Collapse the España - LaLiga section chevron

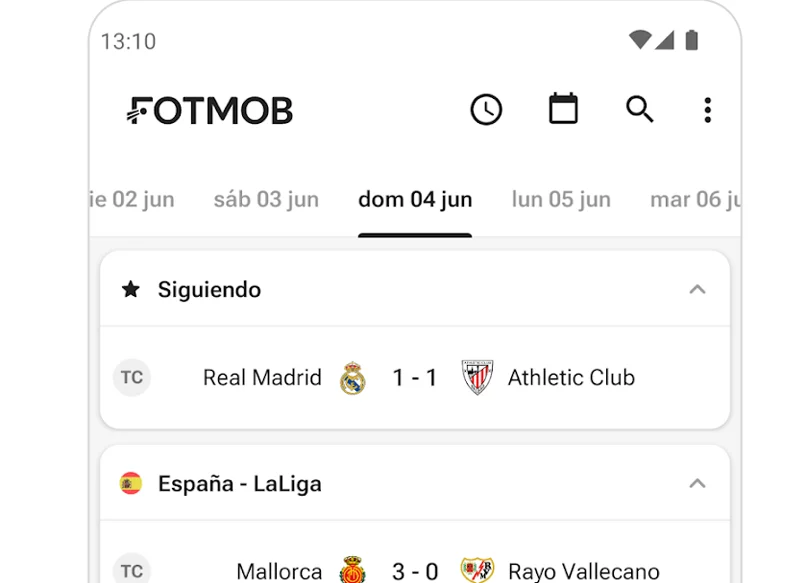pos(697,484)
